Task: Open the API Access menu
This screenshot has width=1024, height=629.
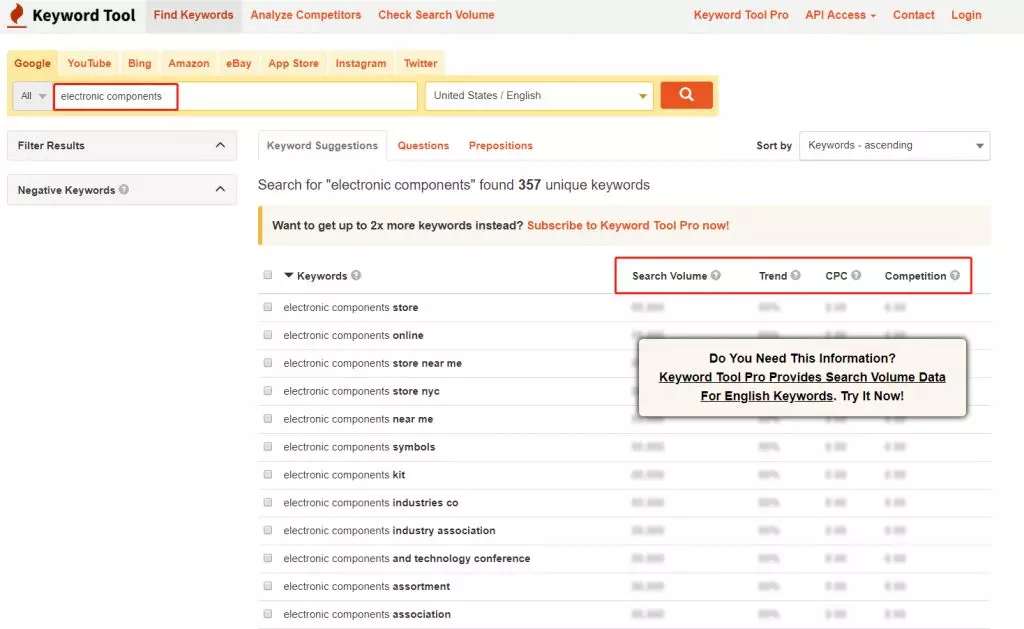Action: [x=840, y=15]
